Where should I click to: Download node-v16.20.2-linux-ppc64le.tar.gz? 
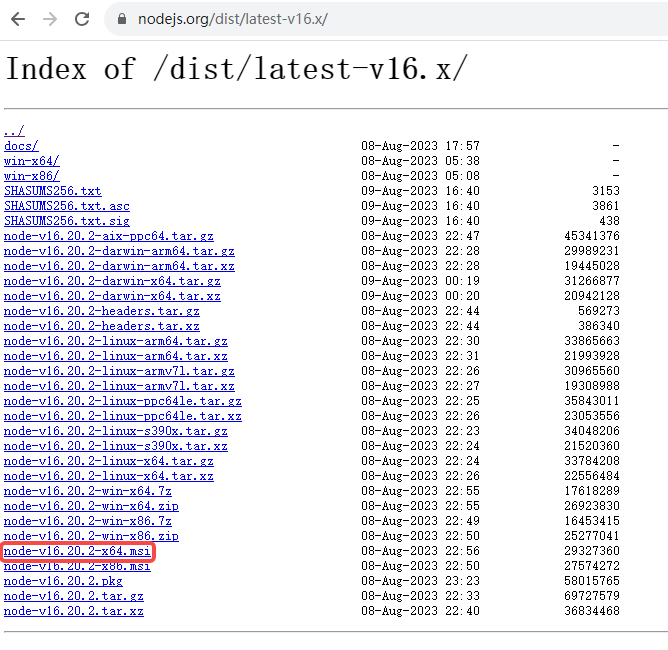click(123, 401)
